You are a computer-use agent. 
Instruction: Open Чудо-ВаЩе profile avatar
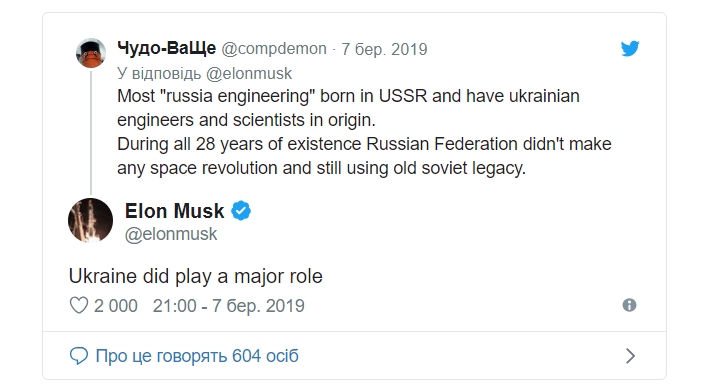(x=91, y=53)
